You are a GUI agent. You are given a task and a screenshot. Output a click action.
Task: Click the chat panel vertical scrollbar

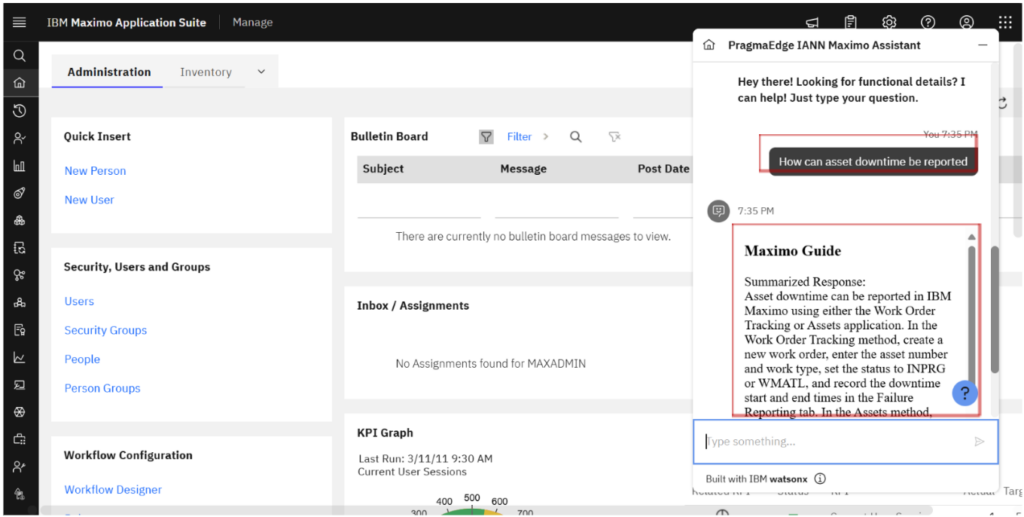coord(995,309)
